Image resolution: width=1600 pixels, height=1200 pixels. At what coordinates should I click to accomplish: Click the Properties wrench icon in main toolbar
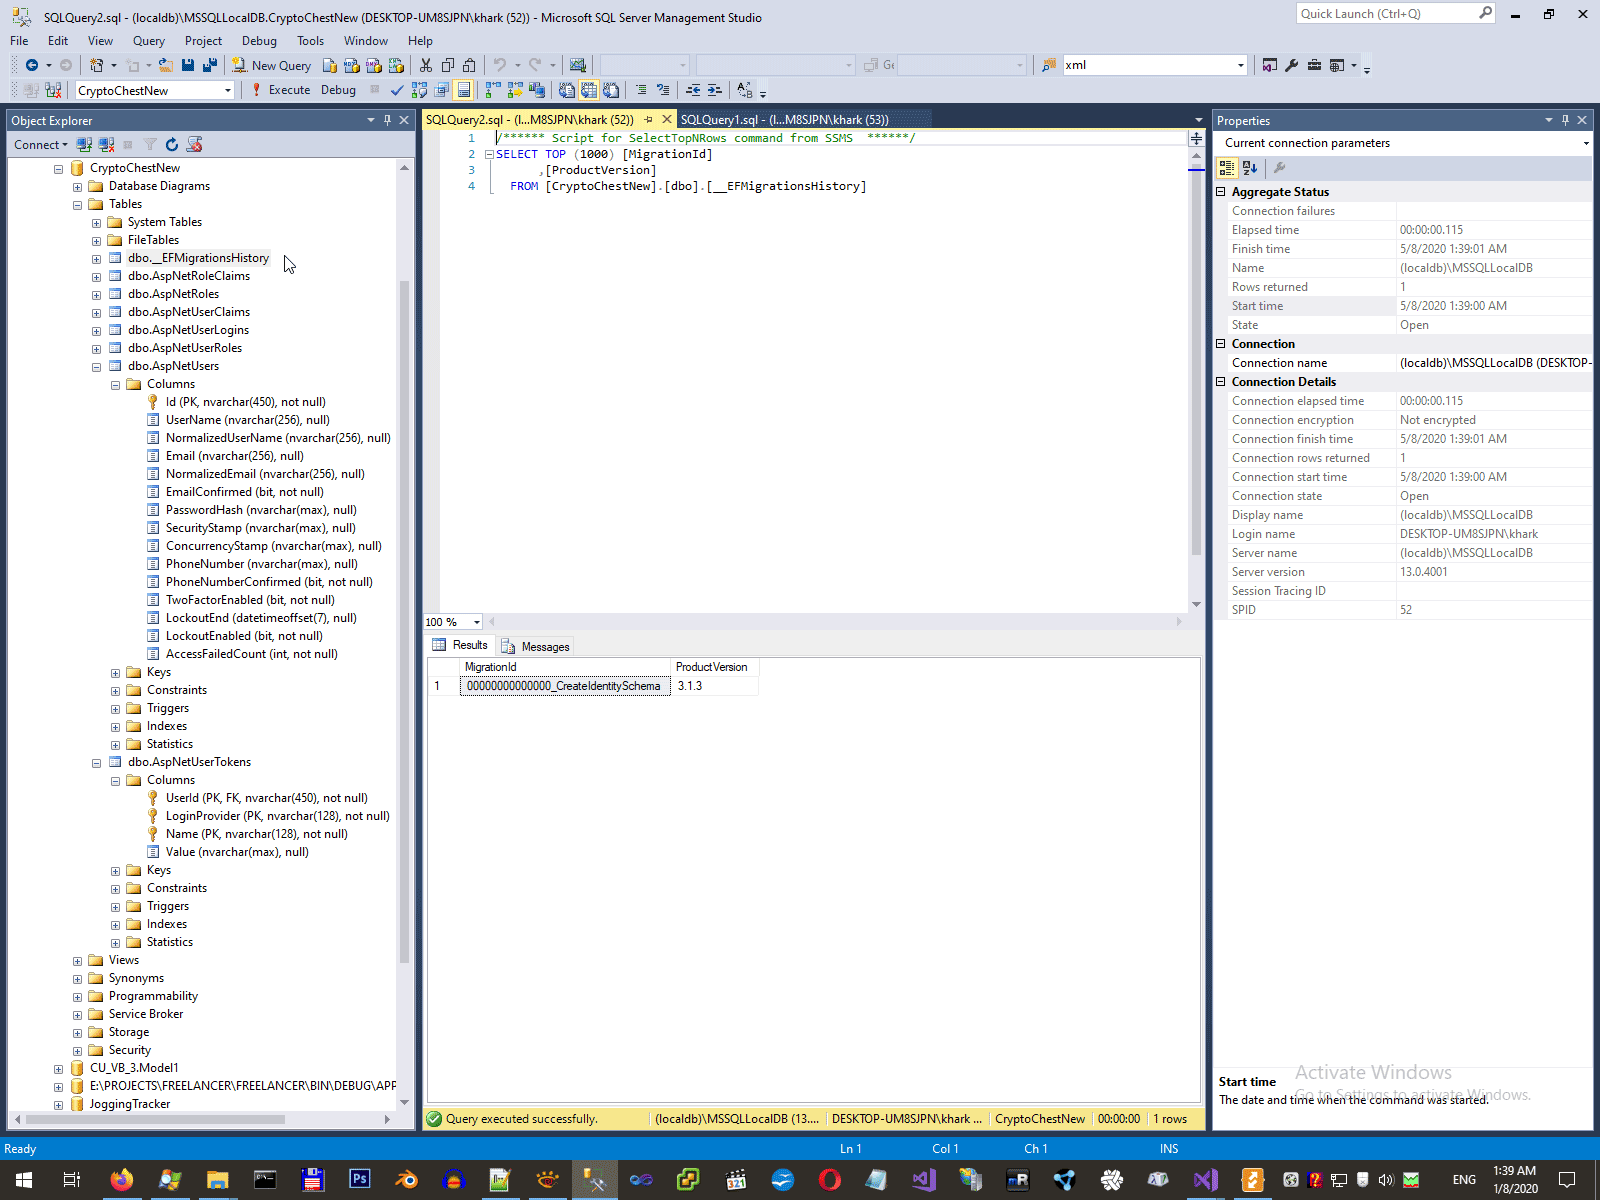[1292, 65]
